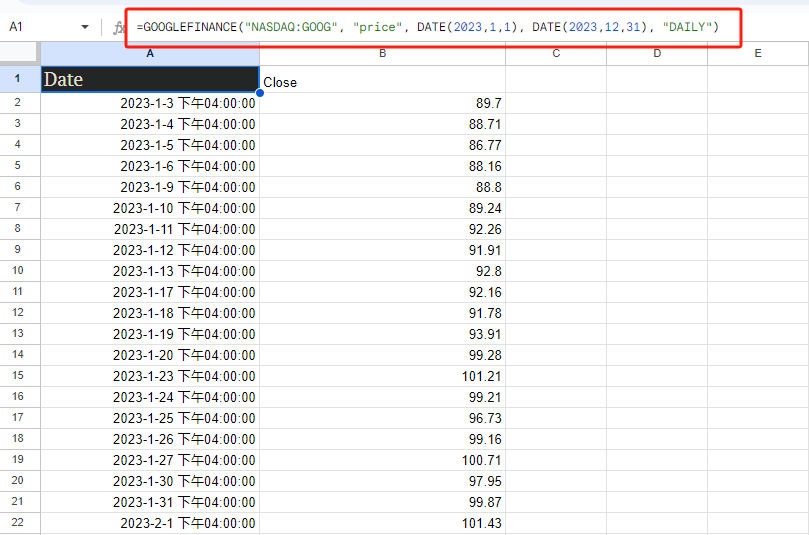Select the price cell 92.16
This screenshot has height=535, width=809.
coord(382,292)
